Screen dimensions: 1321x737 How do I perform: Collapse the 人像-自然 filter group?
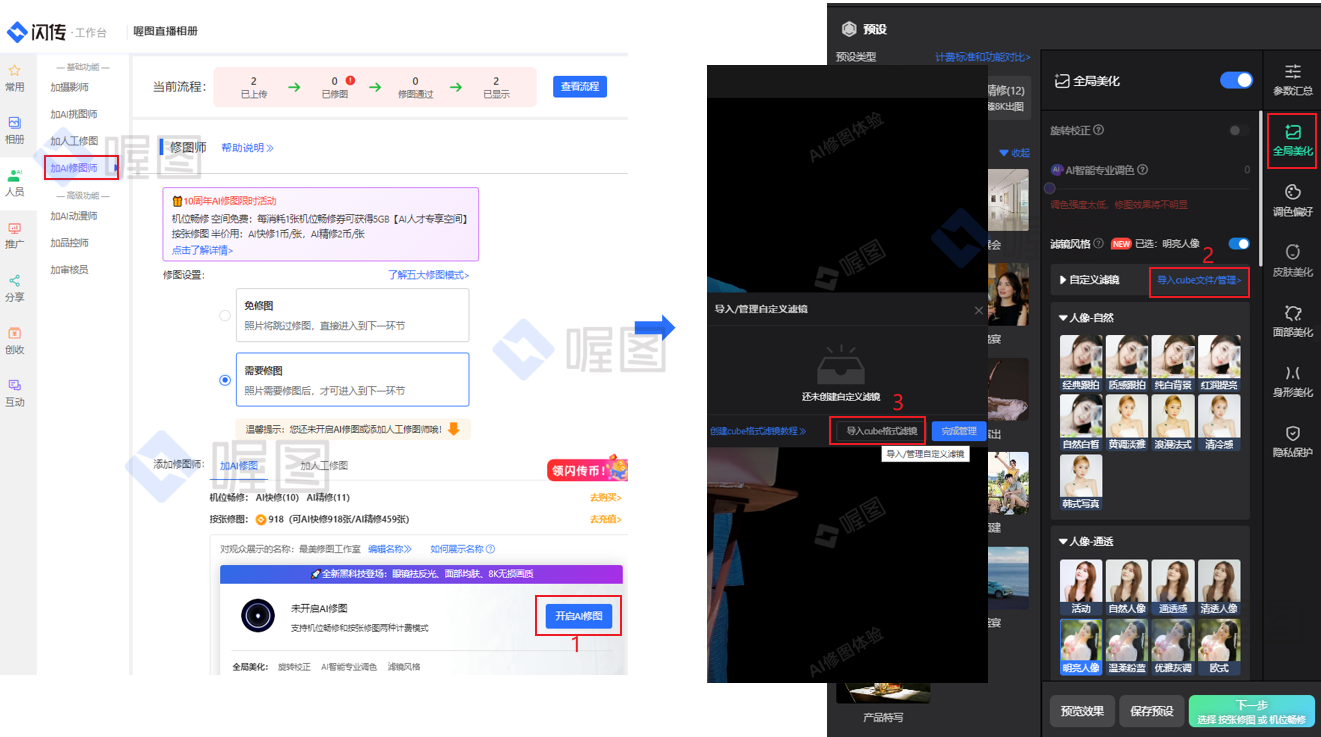(x=1087, y=317)
